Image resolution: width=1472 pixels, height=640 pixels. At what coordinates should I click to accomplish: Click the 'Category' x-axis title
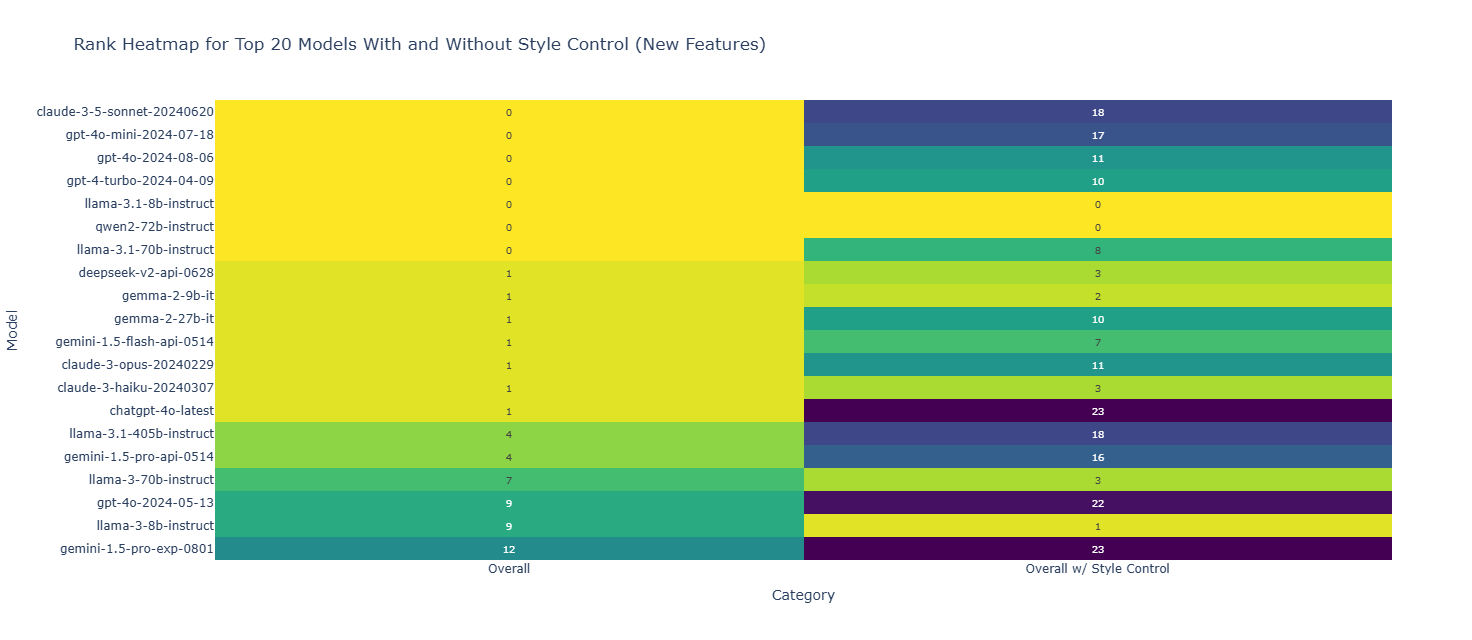pyautogui.click(x=803, y=595)
